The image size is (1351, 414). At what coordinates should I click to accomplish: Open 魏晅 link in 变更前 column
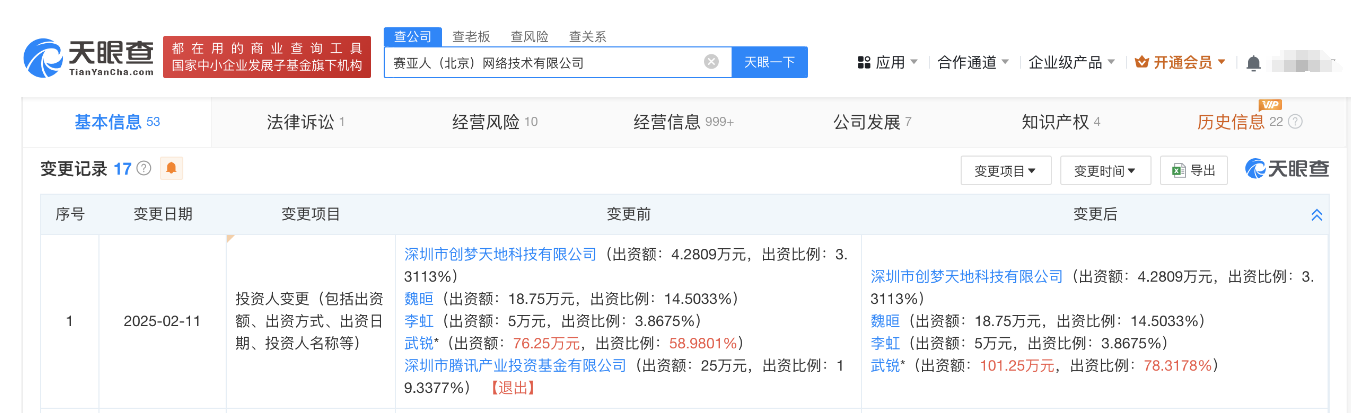418,298
